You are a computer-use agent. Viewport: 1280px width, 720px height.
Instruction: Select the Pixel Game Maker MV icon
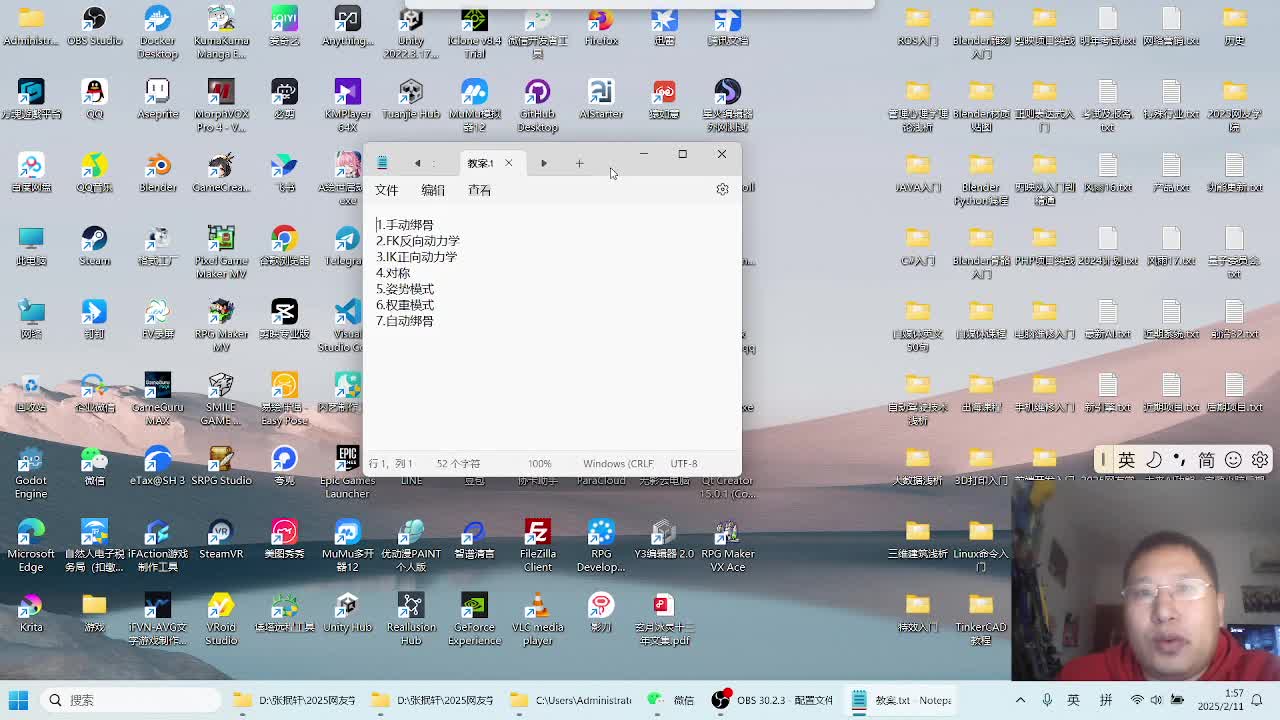click(x=221, y=252)
